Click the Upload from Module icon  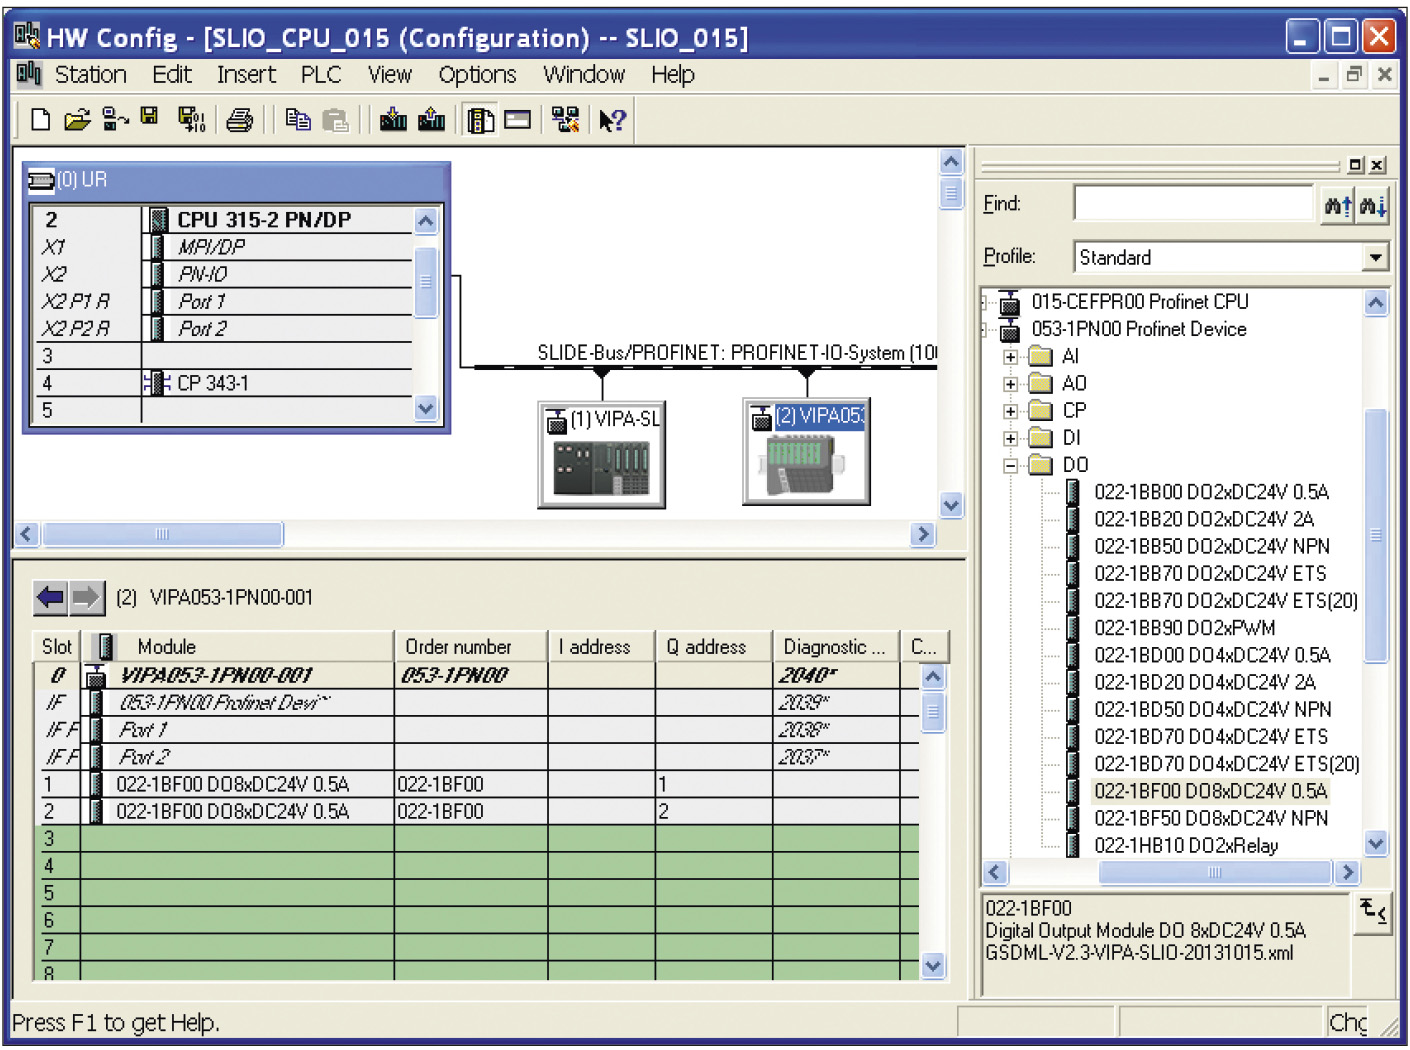pyautogui.click(x=432, y=120)
